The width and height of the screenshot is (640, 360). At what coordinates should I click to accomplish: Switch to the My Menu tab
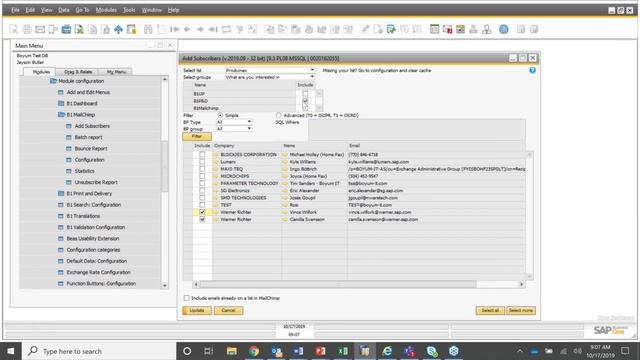click(x=116, y=72)
